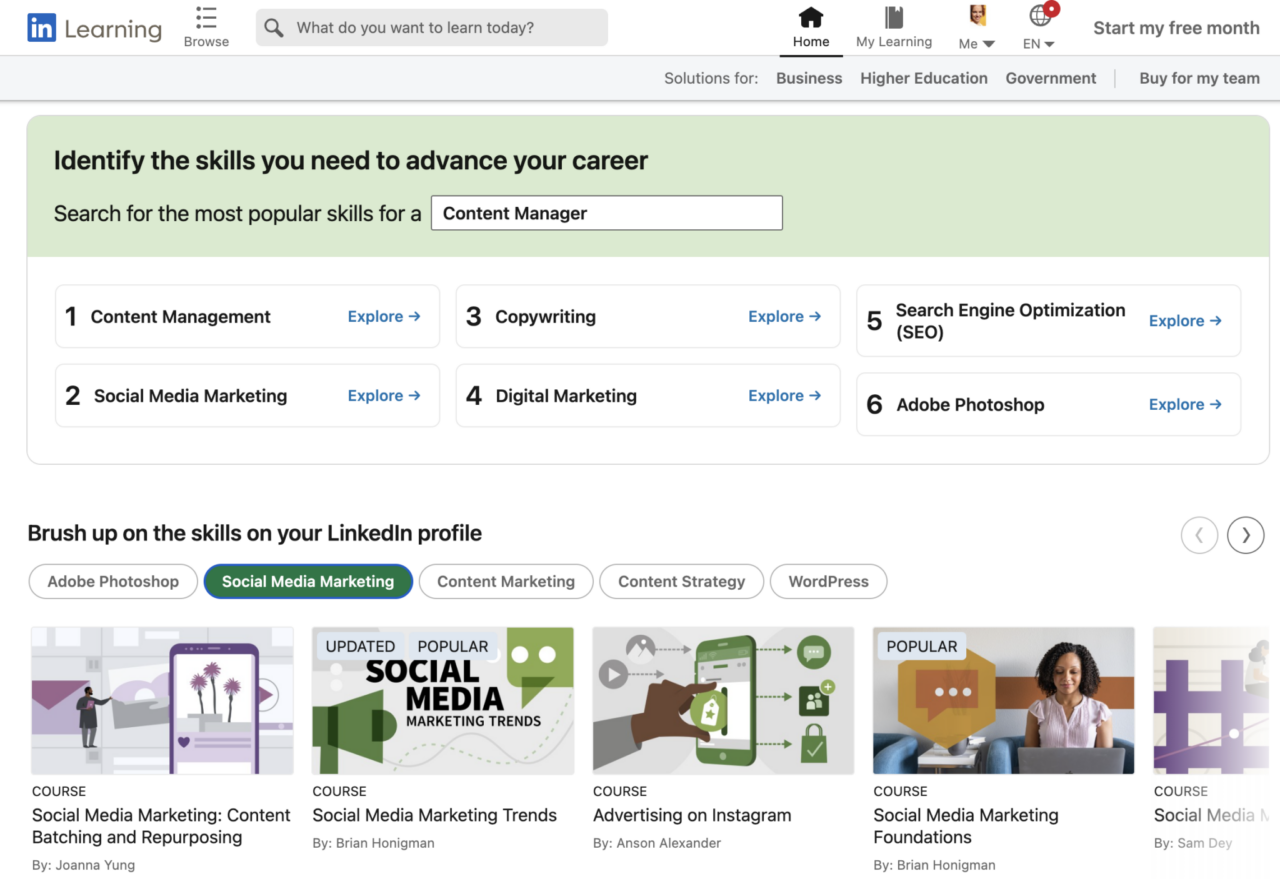Click the Copywriting skill card label

(x=546, y=316)
